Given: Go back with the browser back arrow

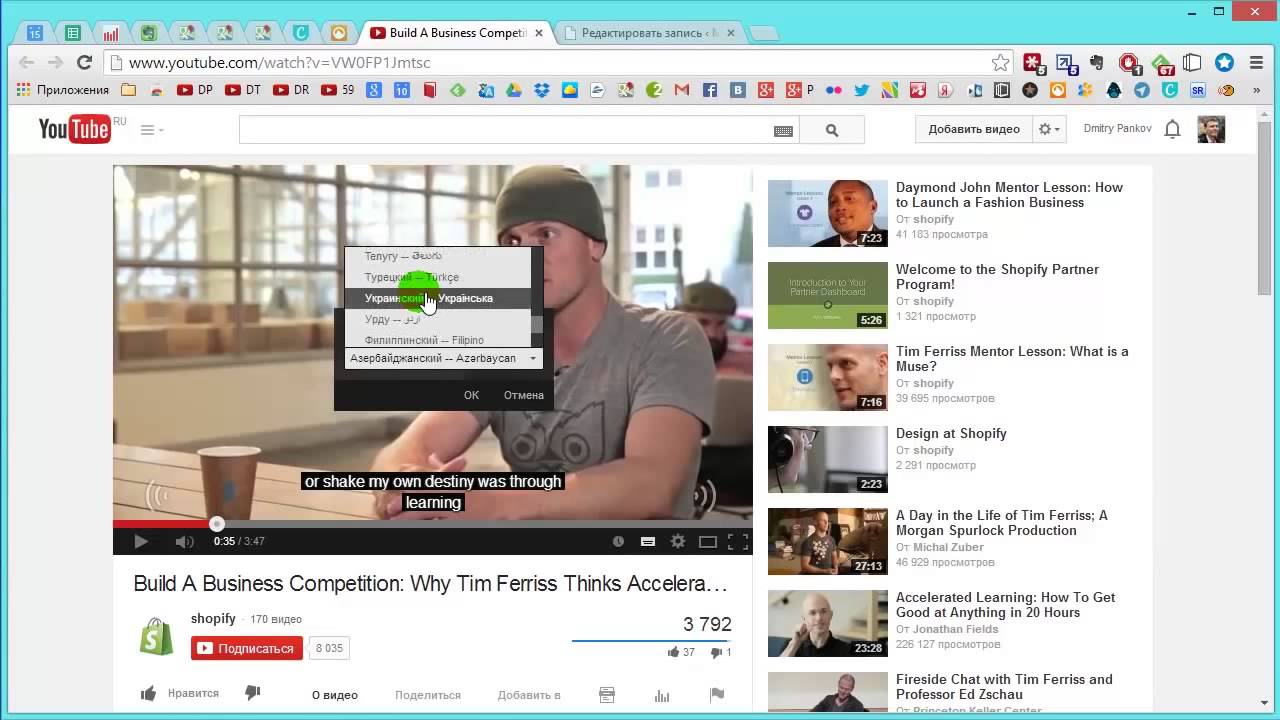Looking at the screenshot, I should click(27, 62).
